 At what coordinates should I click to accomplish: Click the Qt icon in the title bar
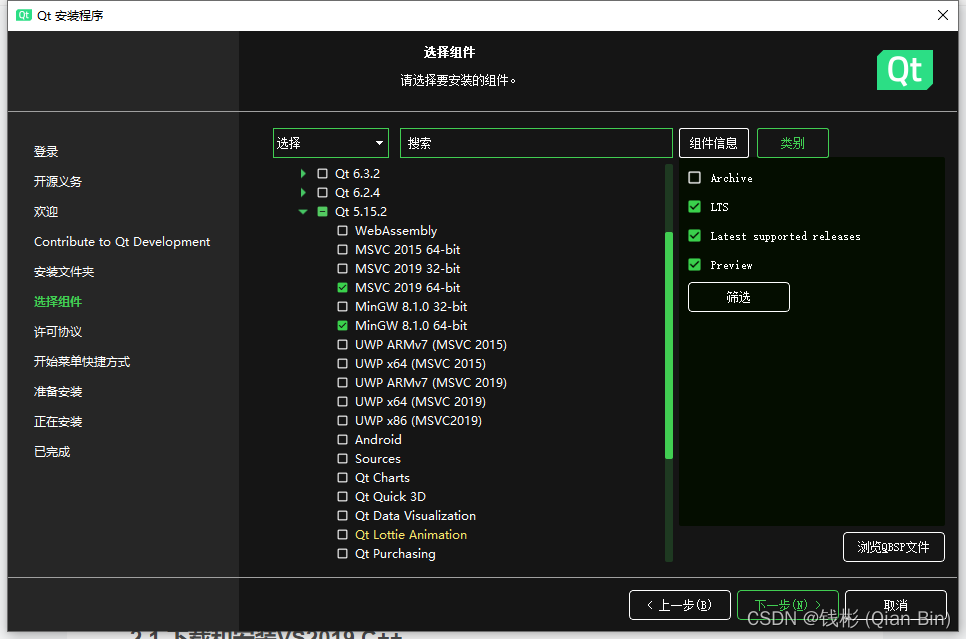(23, 15)
